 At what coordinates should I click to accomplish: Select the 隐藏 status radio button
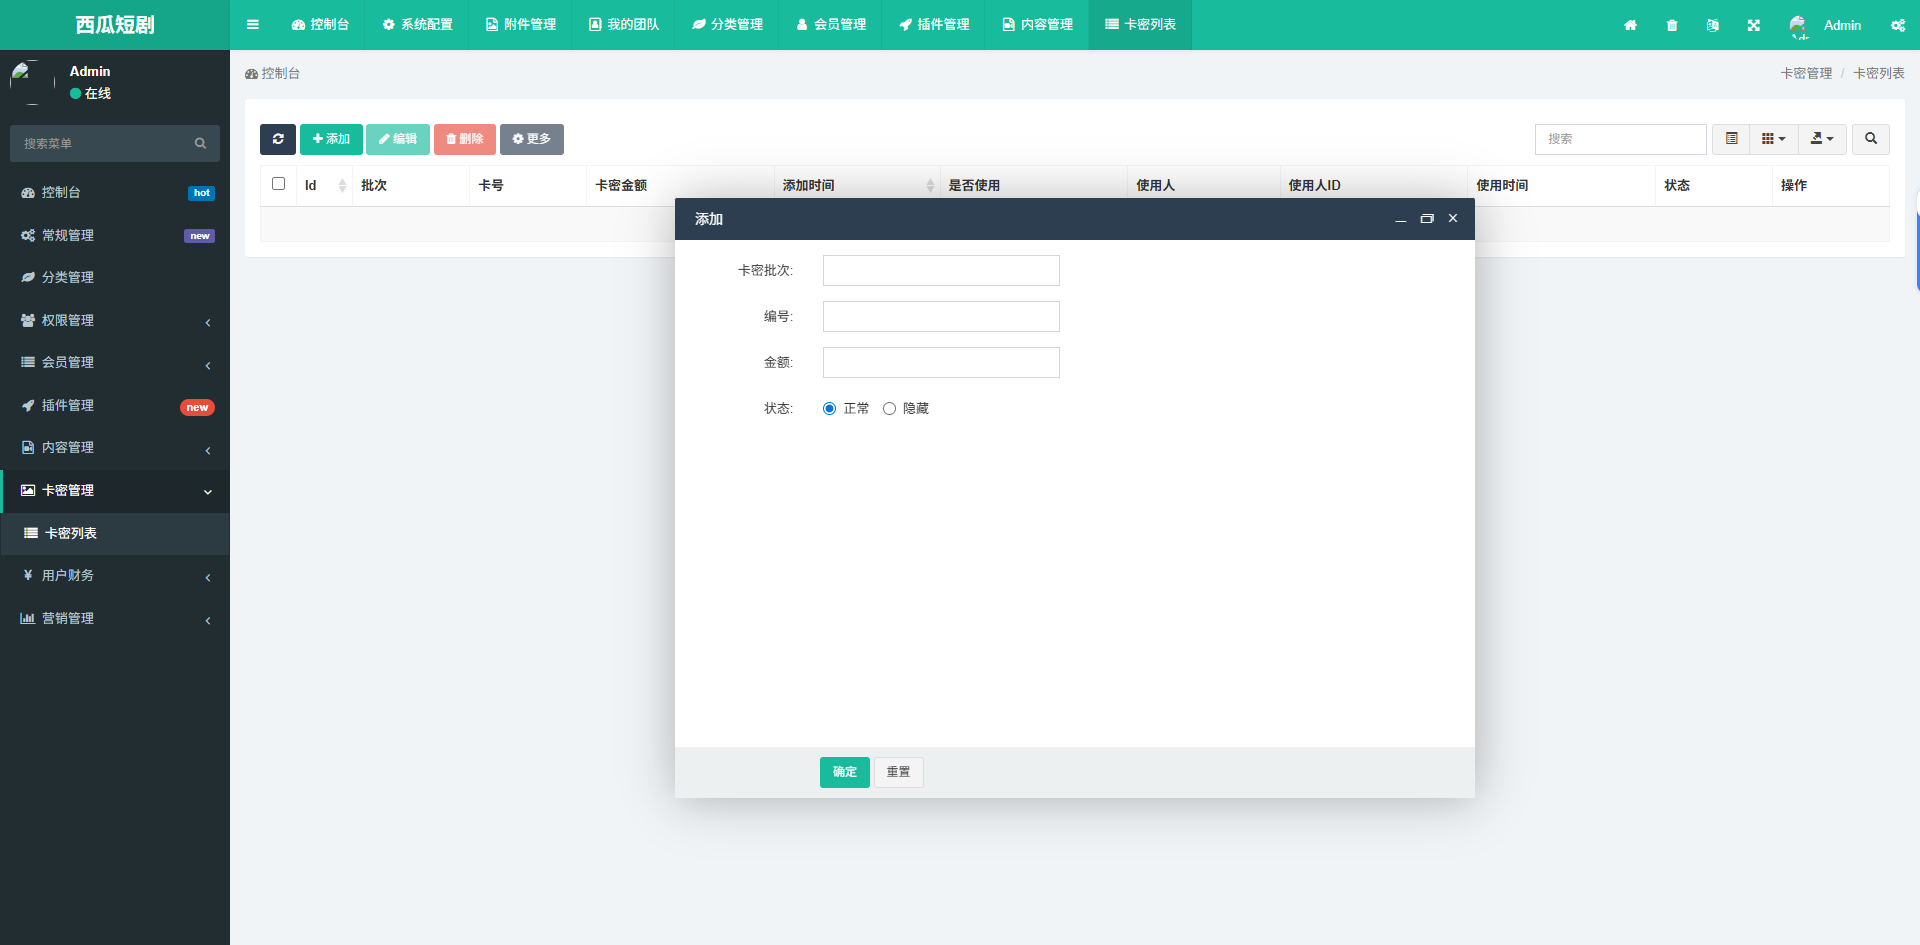click(x=889, y=408)
